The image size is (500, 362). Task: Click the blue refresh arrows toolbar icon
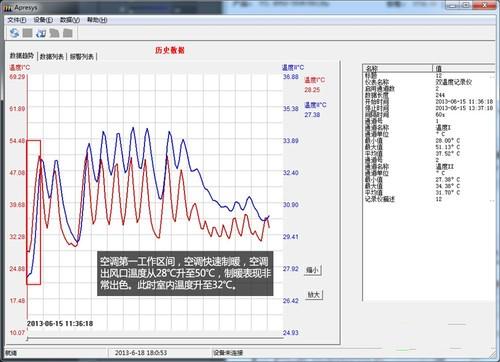14,33
